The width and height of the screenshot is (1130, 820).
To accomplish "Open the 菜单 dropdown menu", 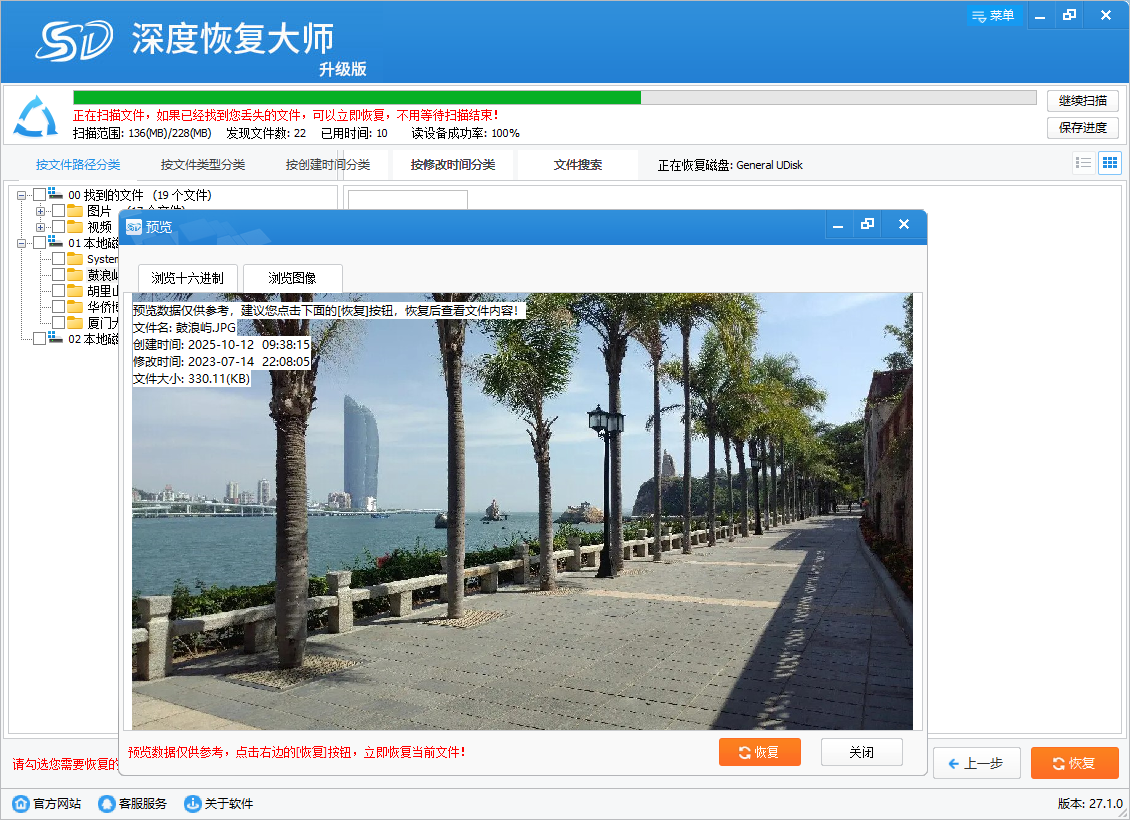I will (x=992, y=15).
